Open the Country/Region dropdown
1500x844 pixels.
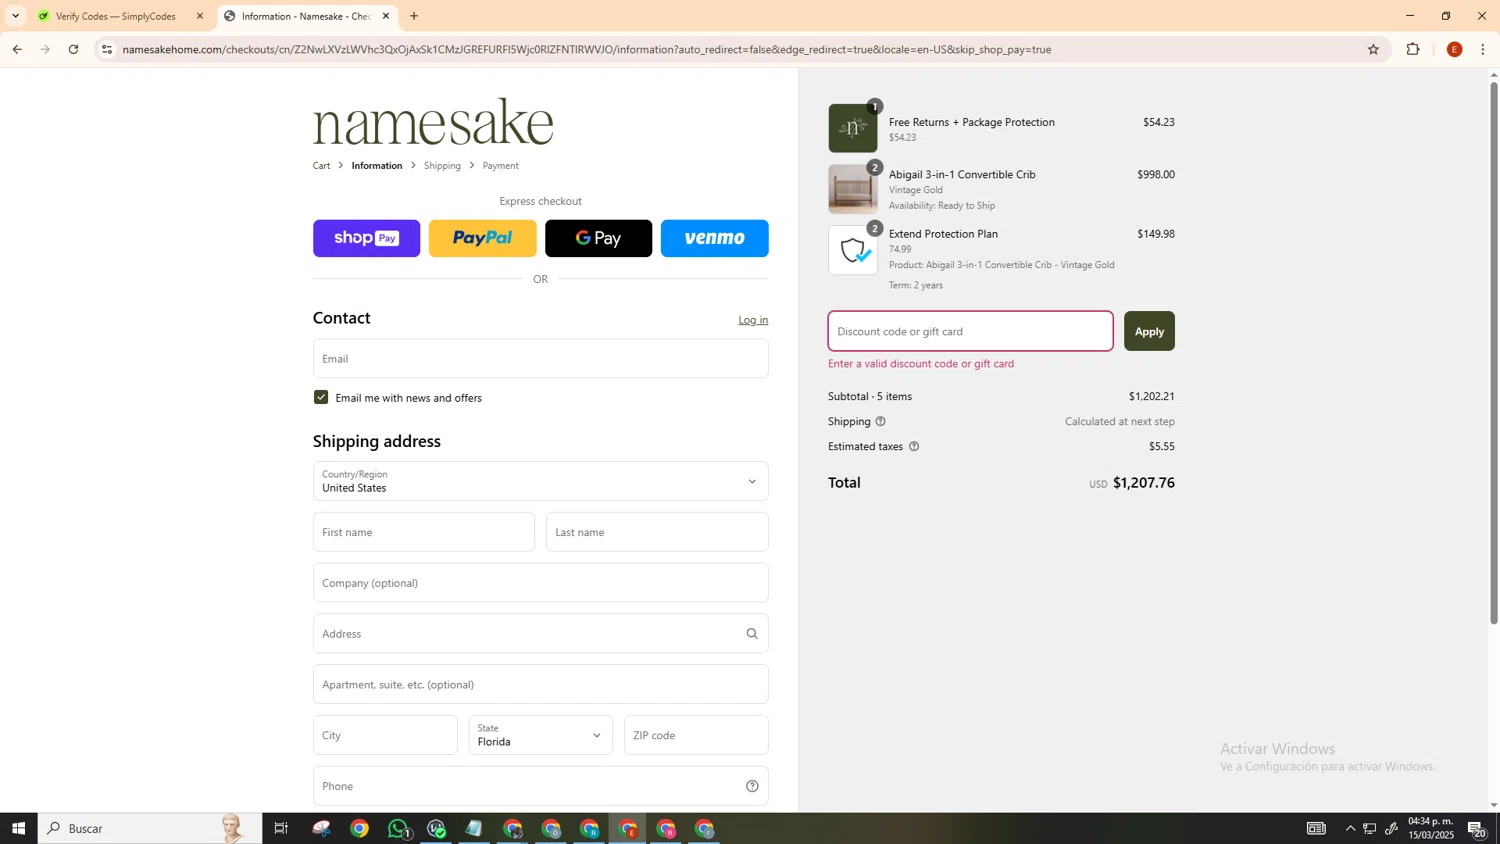540,481
